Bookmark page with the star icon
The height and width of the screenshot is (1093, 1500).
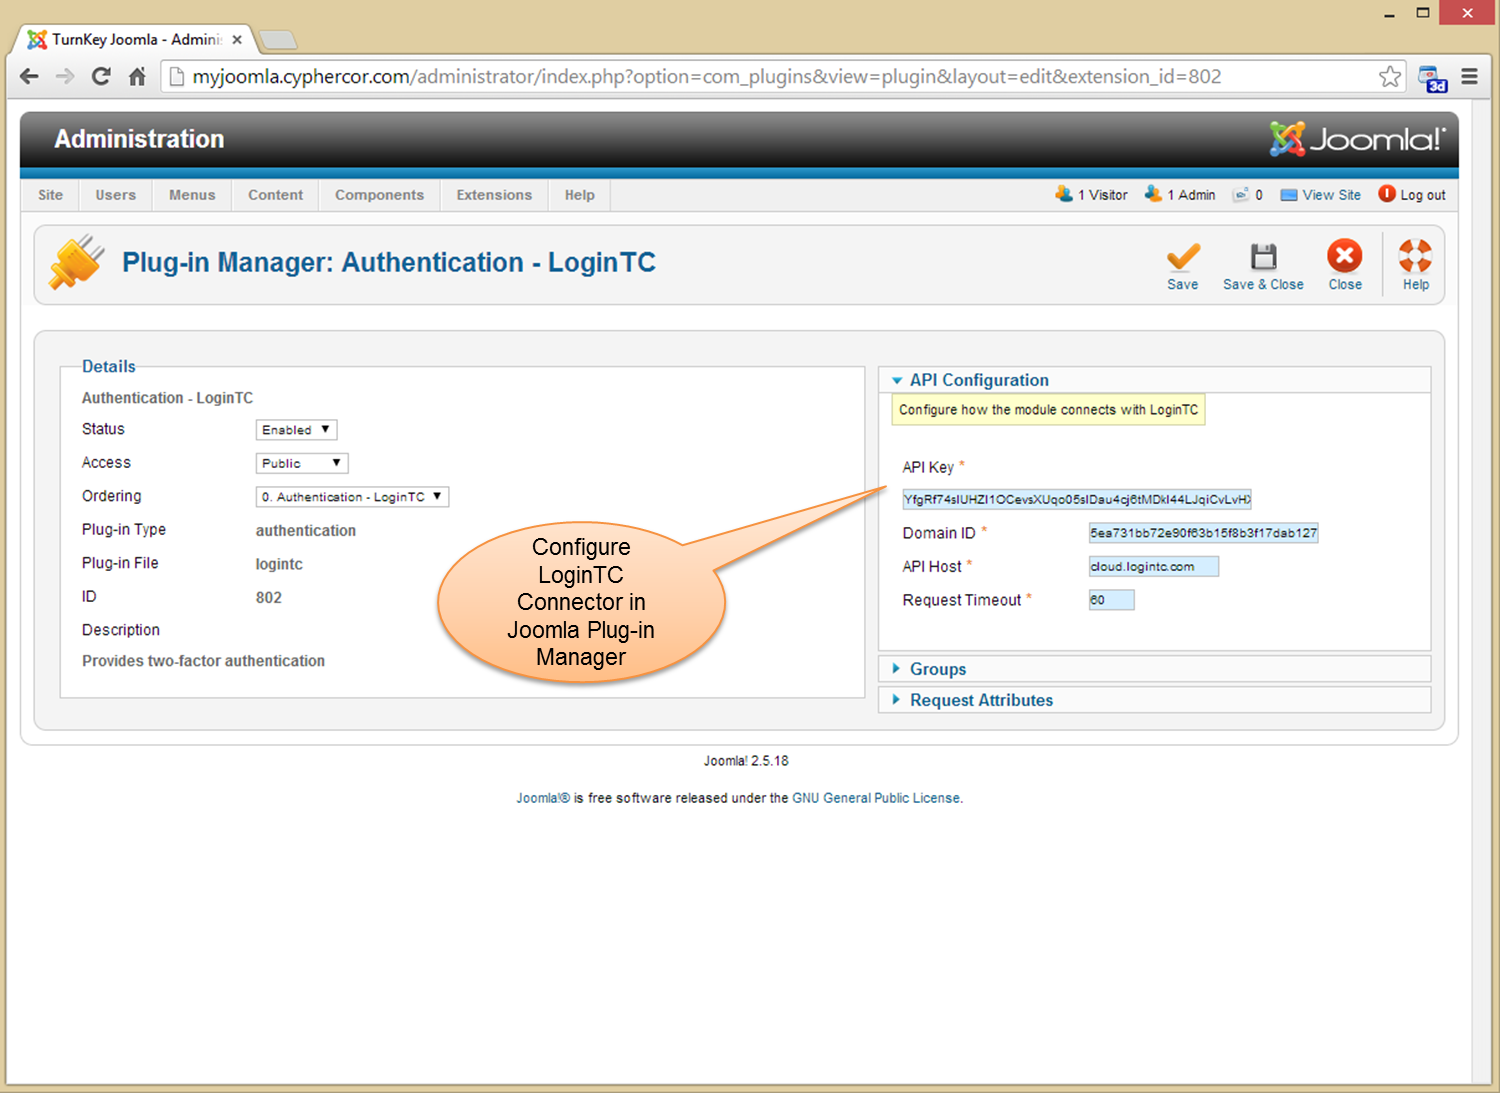pos(1390,76)
